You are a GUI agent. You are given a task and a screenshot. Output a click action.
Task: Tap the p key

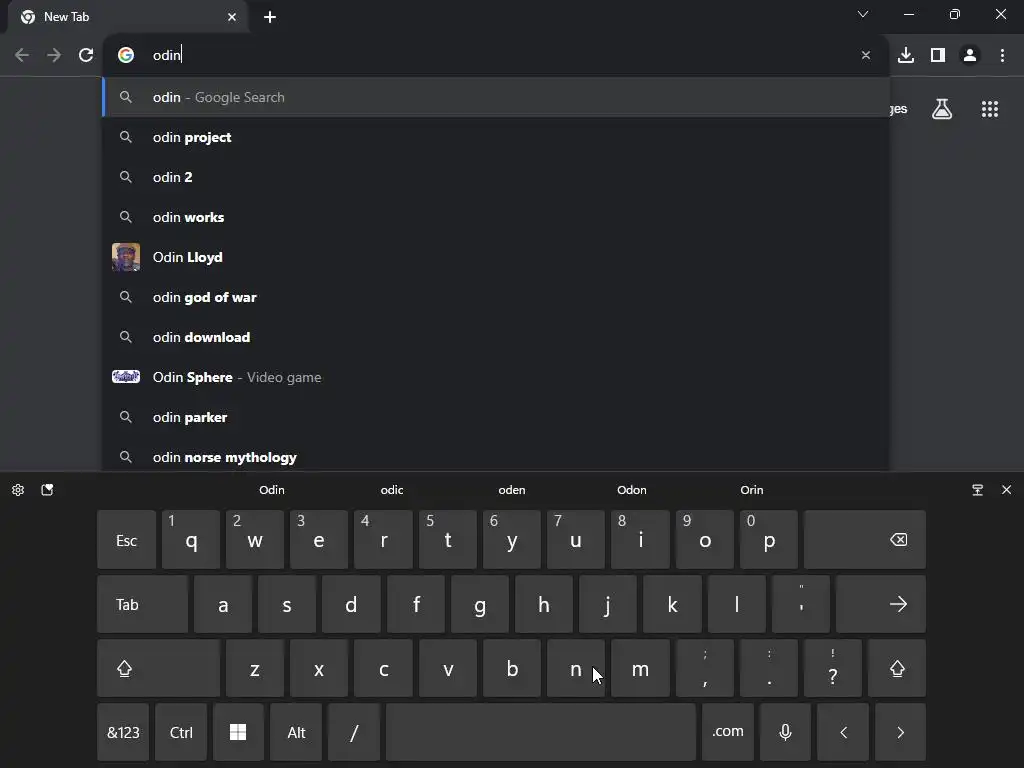(x=769, y=540)
